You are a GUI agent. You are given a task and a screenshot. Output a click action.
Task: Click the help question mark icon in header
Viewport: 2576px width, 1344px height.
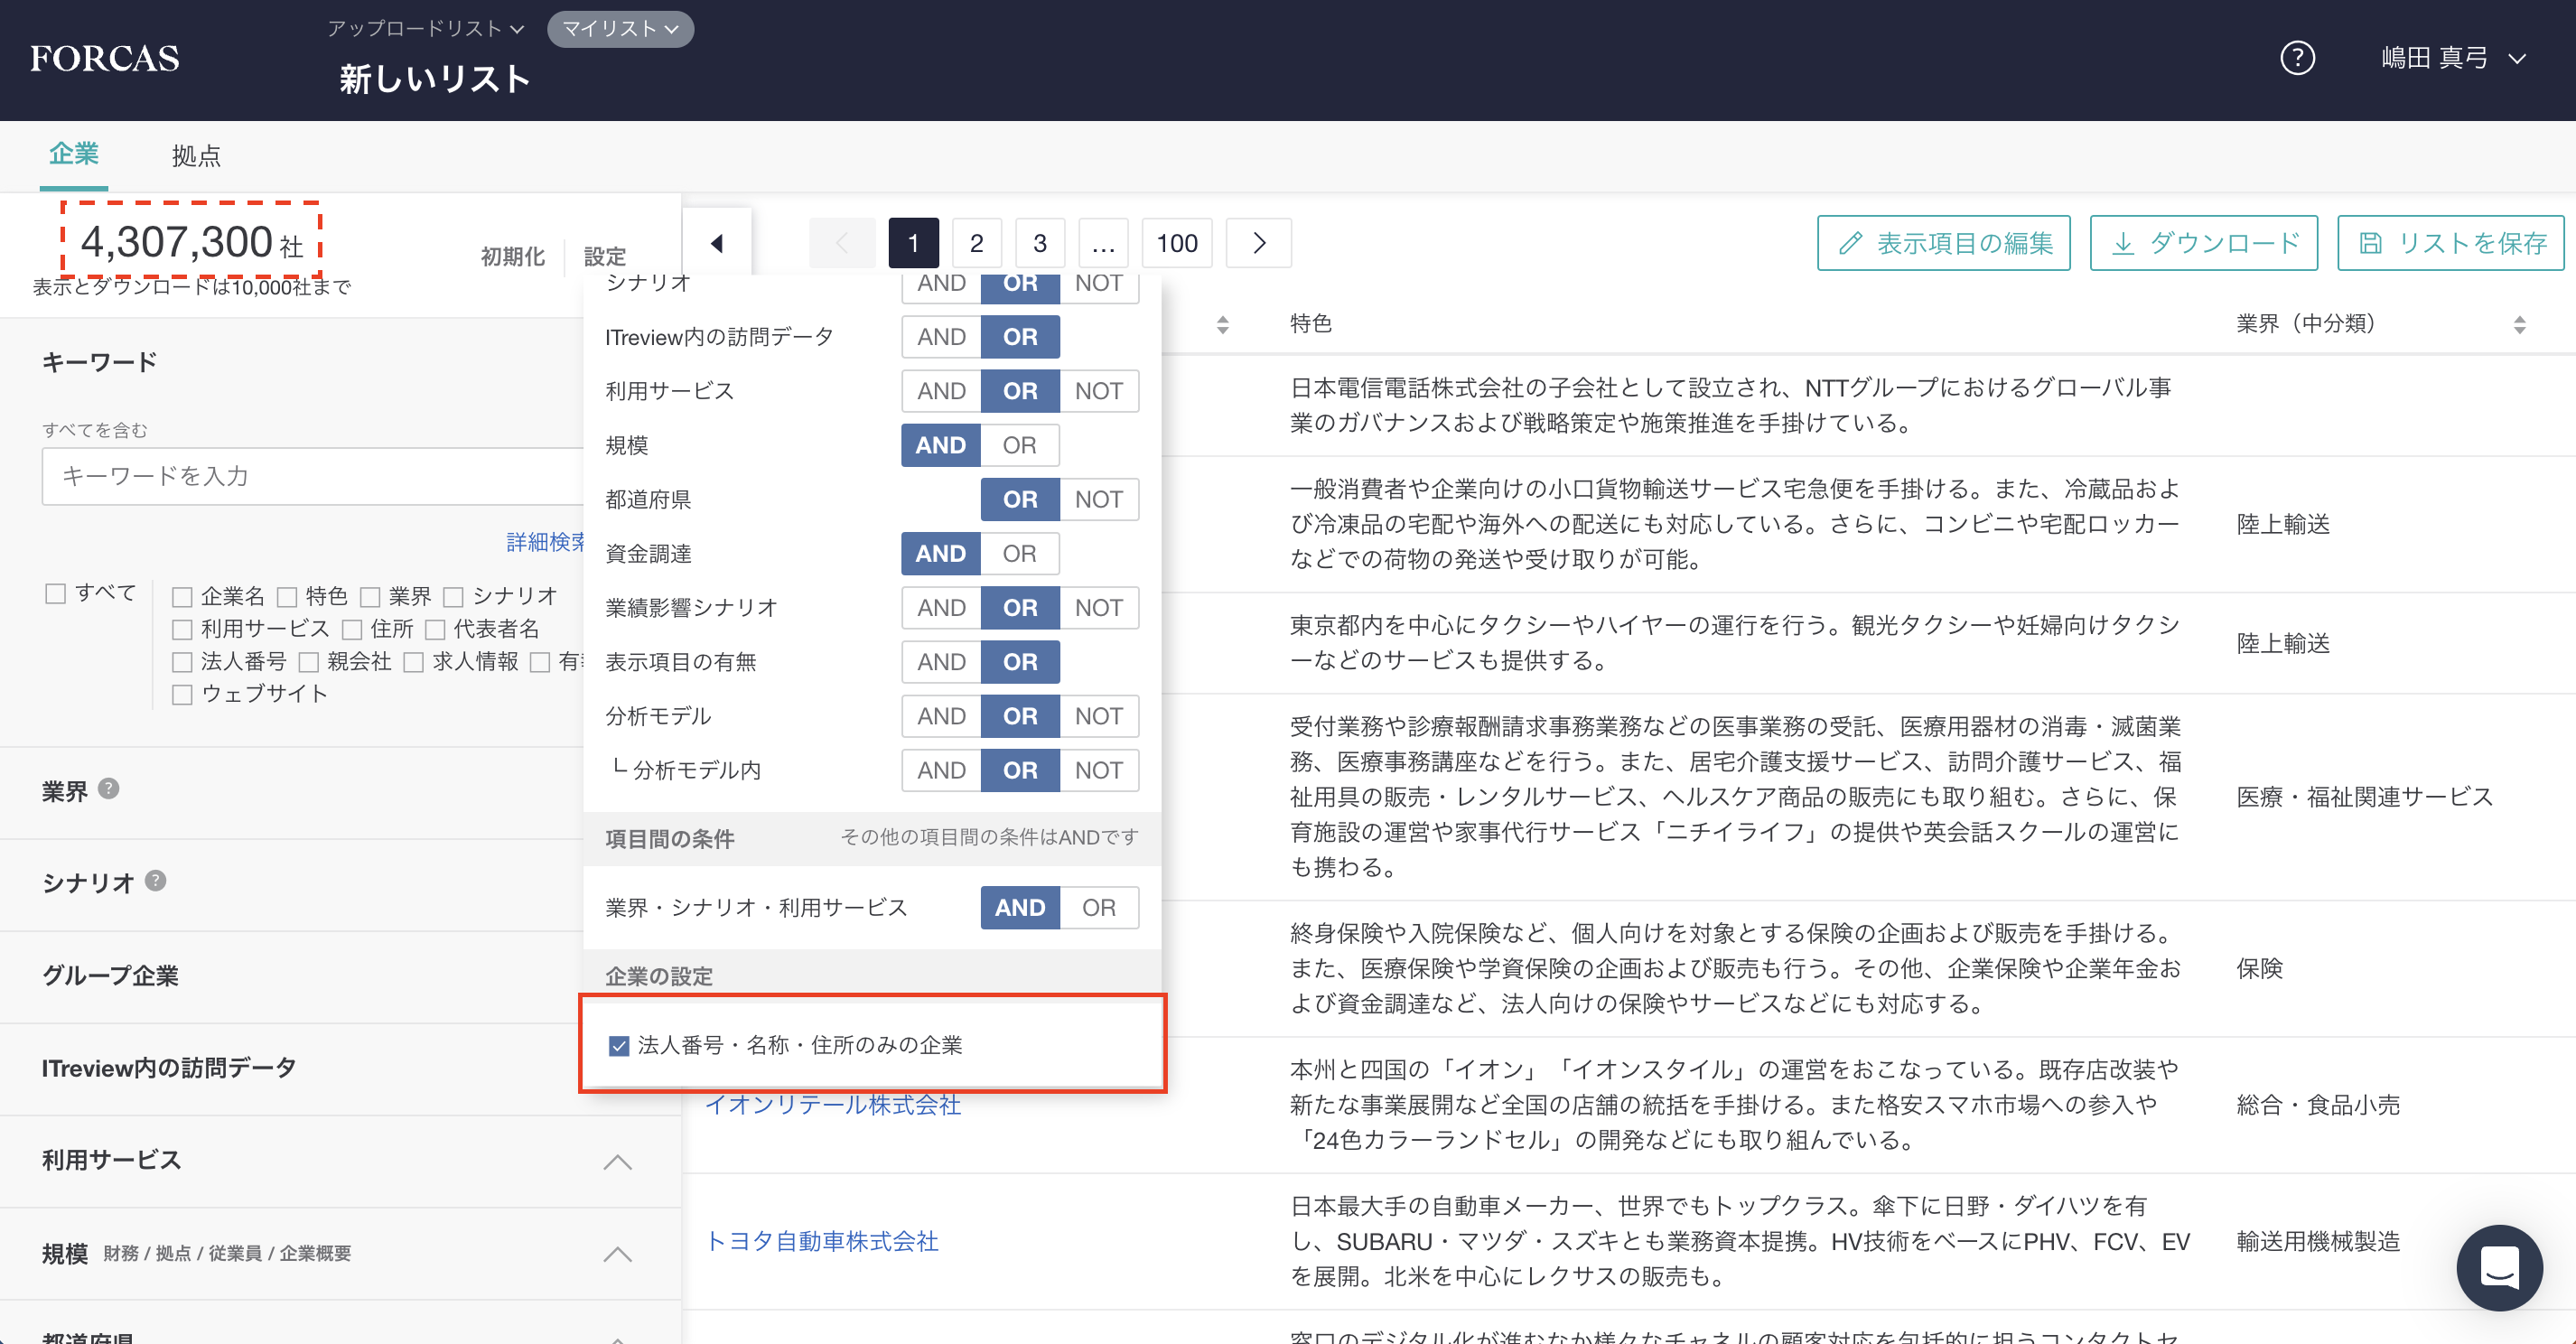(x=2297, y=58)
